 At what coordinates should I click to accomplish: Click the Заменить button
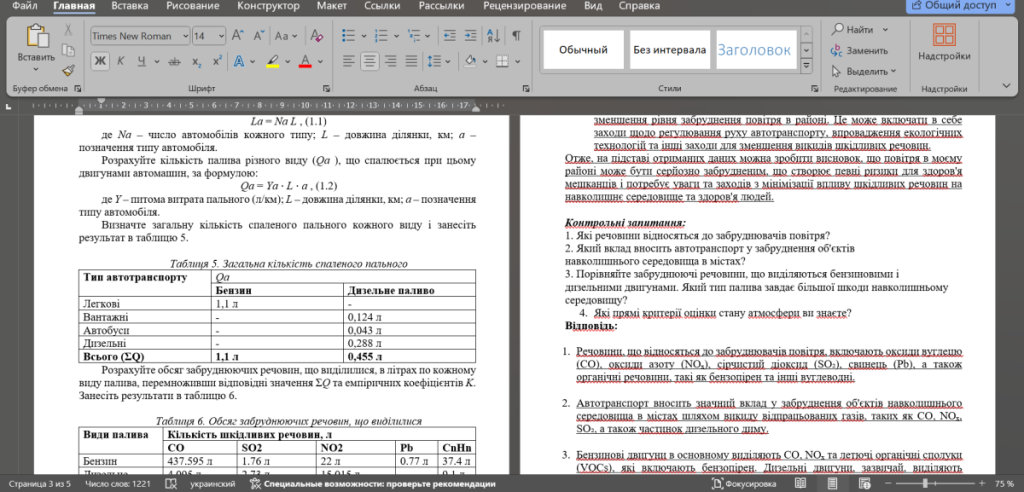point(858,50)
